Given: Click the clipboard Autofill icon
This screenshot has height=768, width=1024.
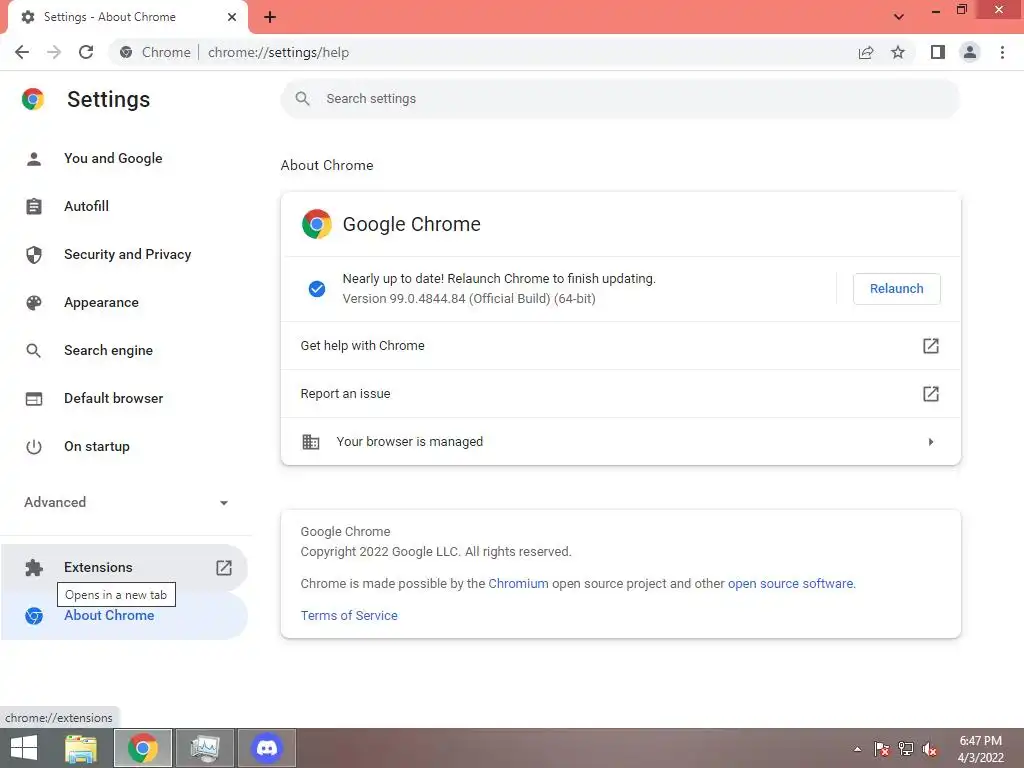Looking at the screenshot, I should tap(33, 206).
